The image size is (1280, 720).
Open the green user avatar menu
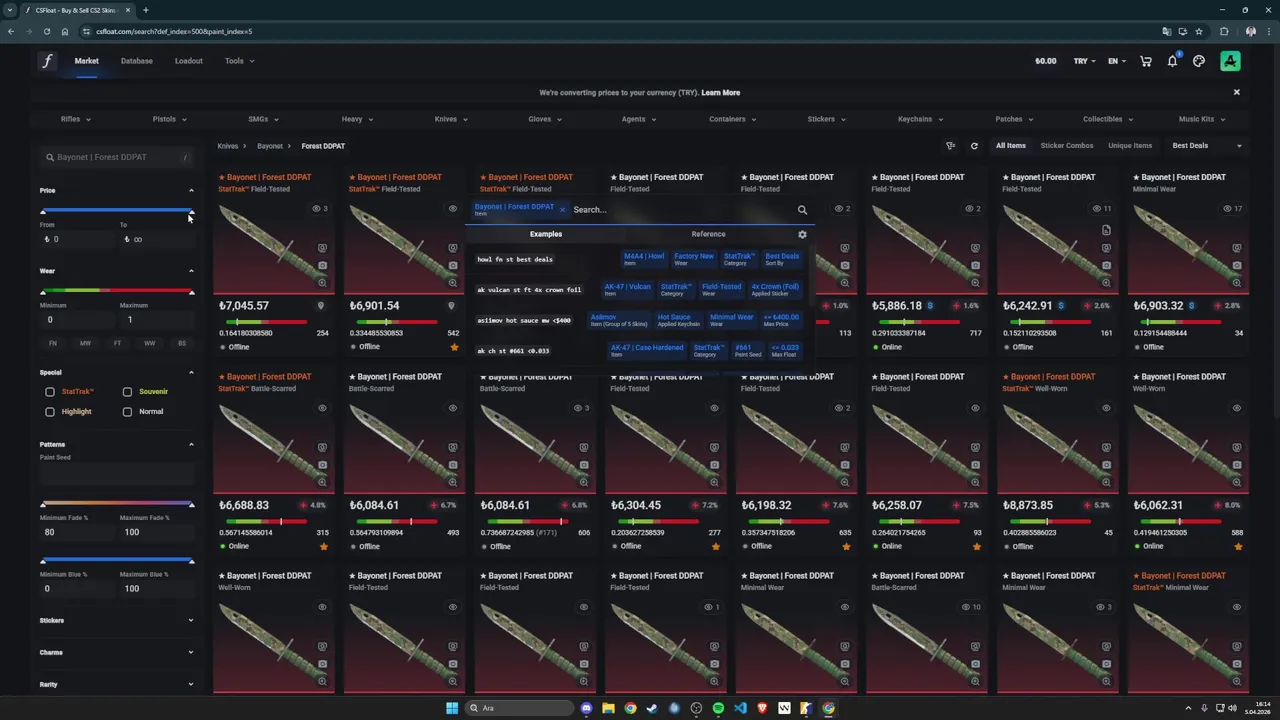[x=1230, y=61]
